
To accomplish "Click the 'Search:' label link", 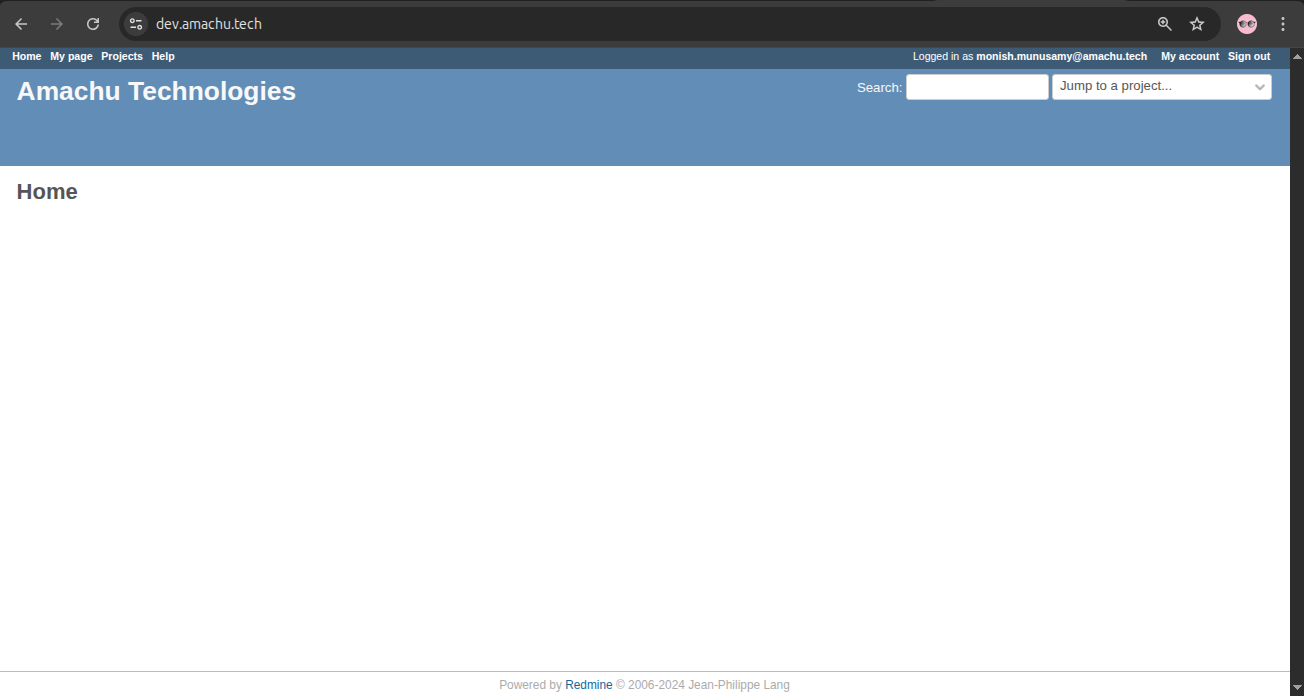I will tap(879, 88).
